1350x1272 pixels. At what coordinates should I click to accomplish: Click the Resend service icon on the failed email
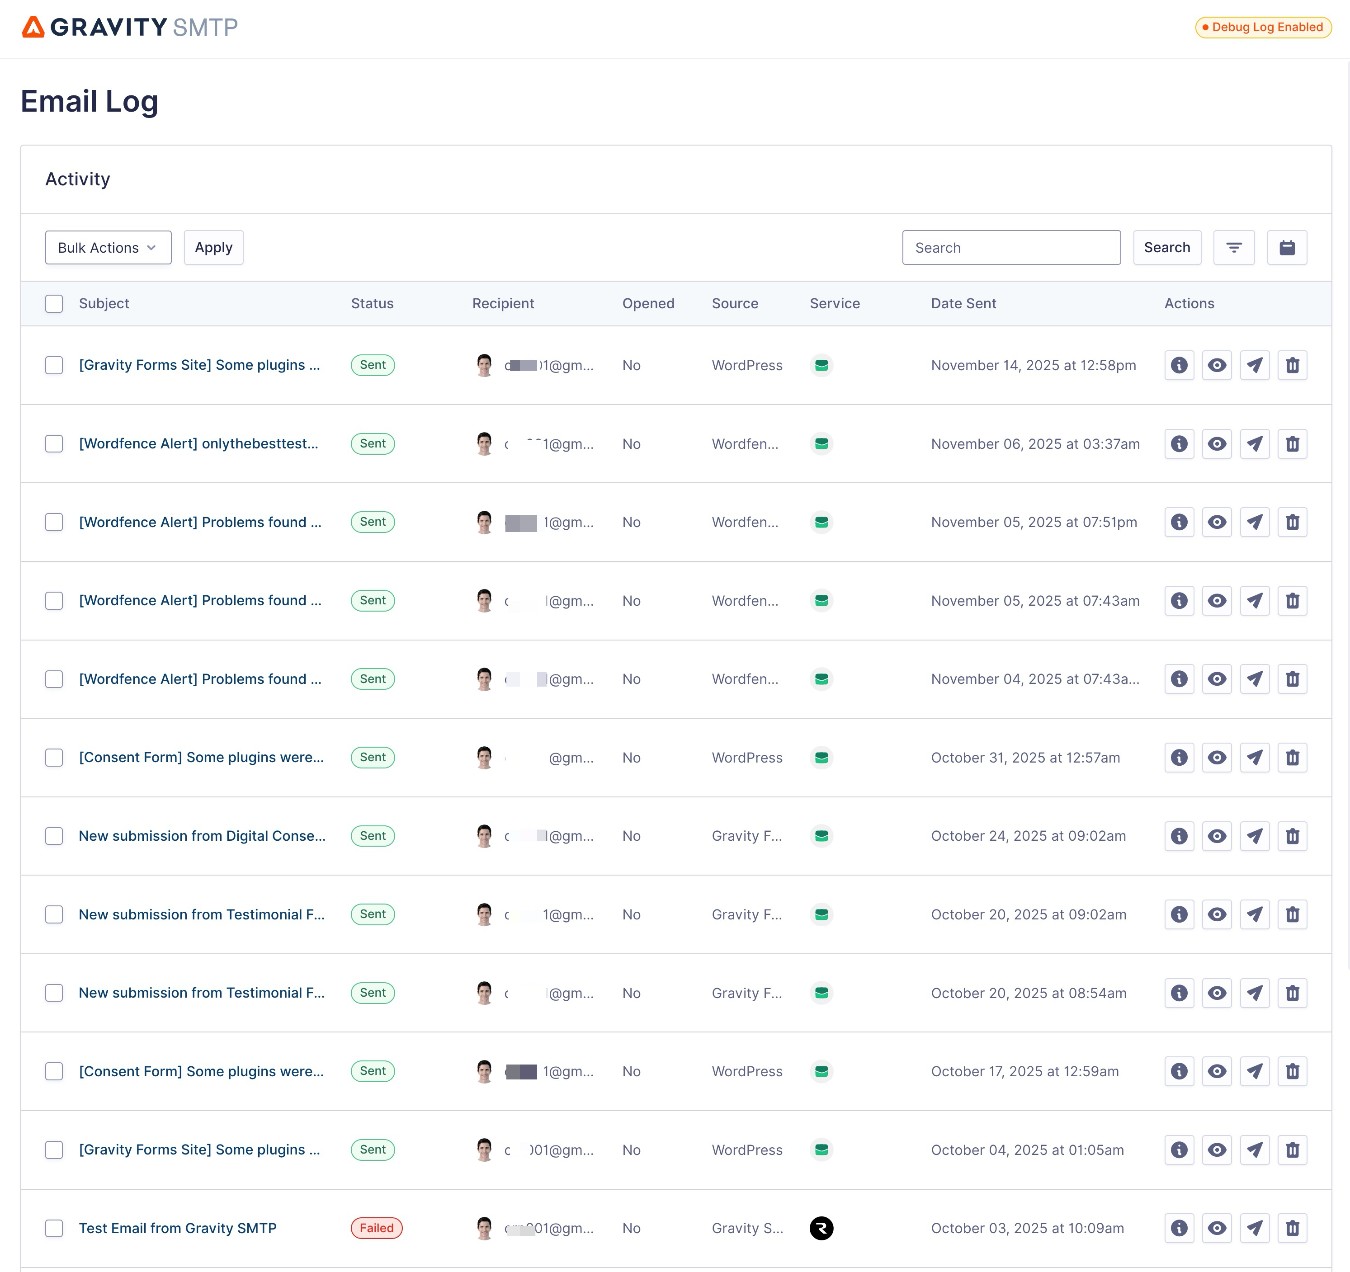821,1228
